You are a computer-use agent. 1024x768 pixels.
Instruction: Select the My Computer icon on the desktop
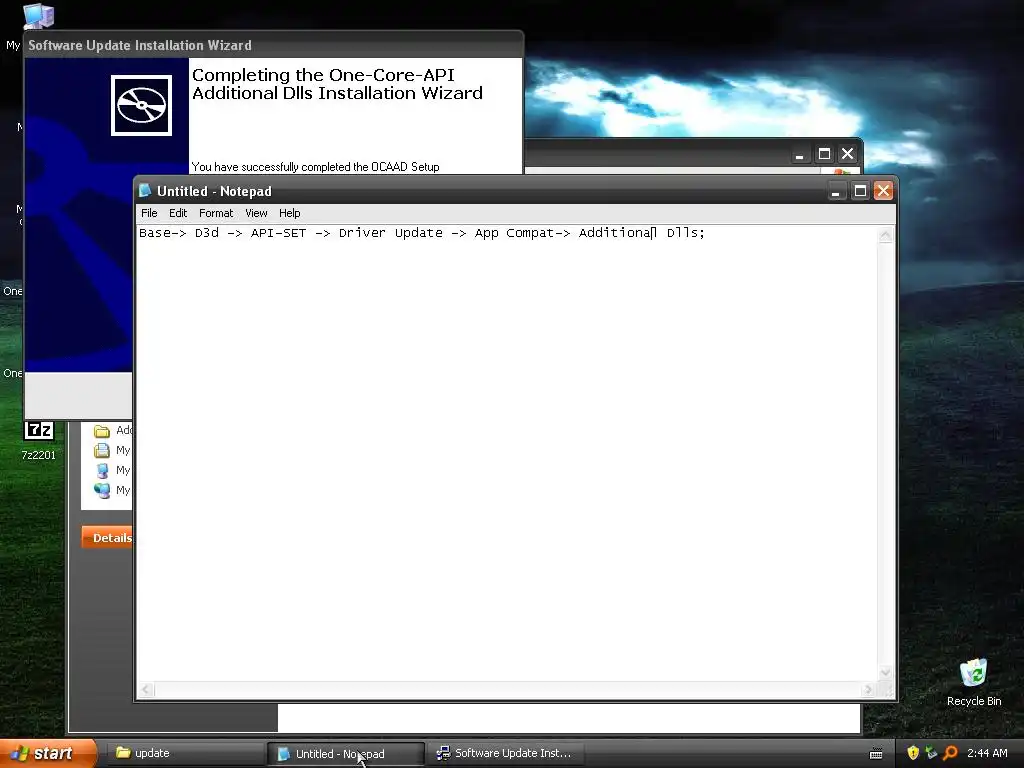pyautogui.click(x=37, y=16)
